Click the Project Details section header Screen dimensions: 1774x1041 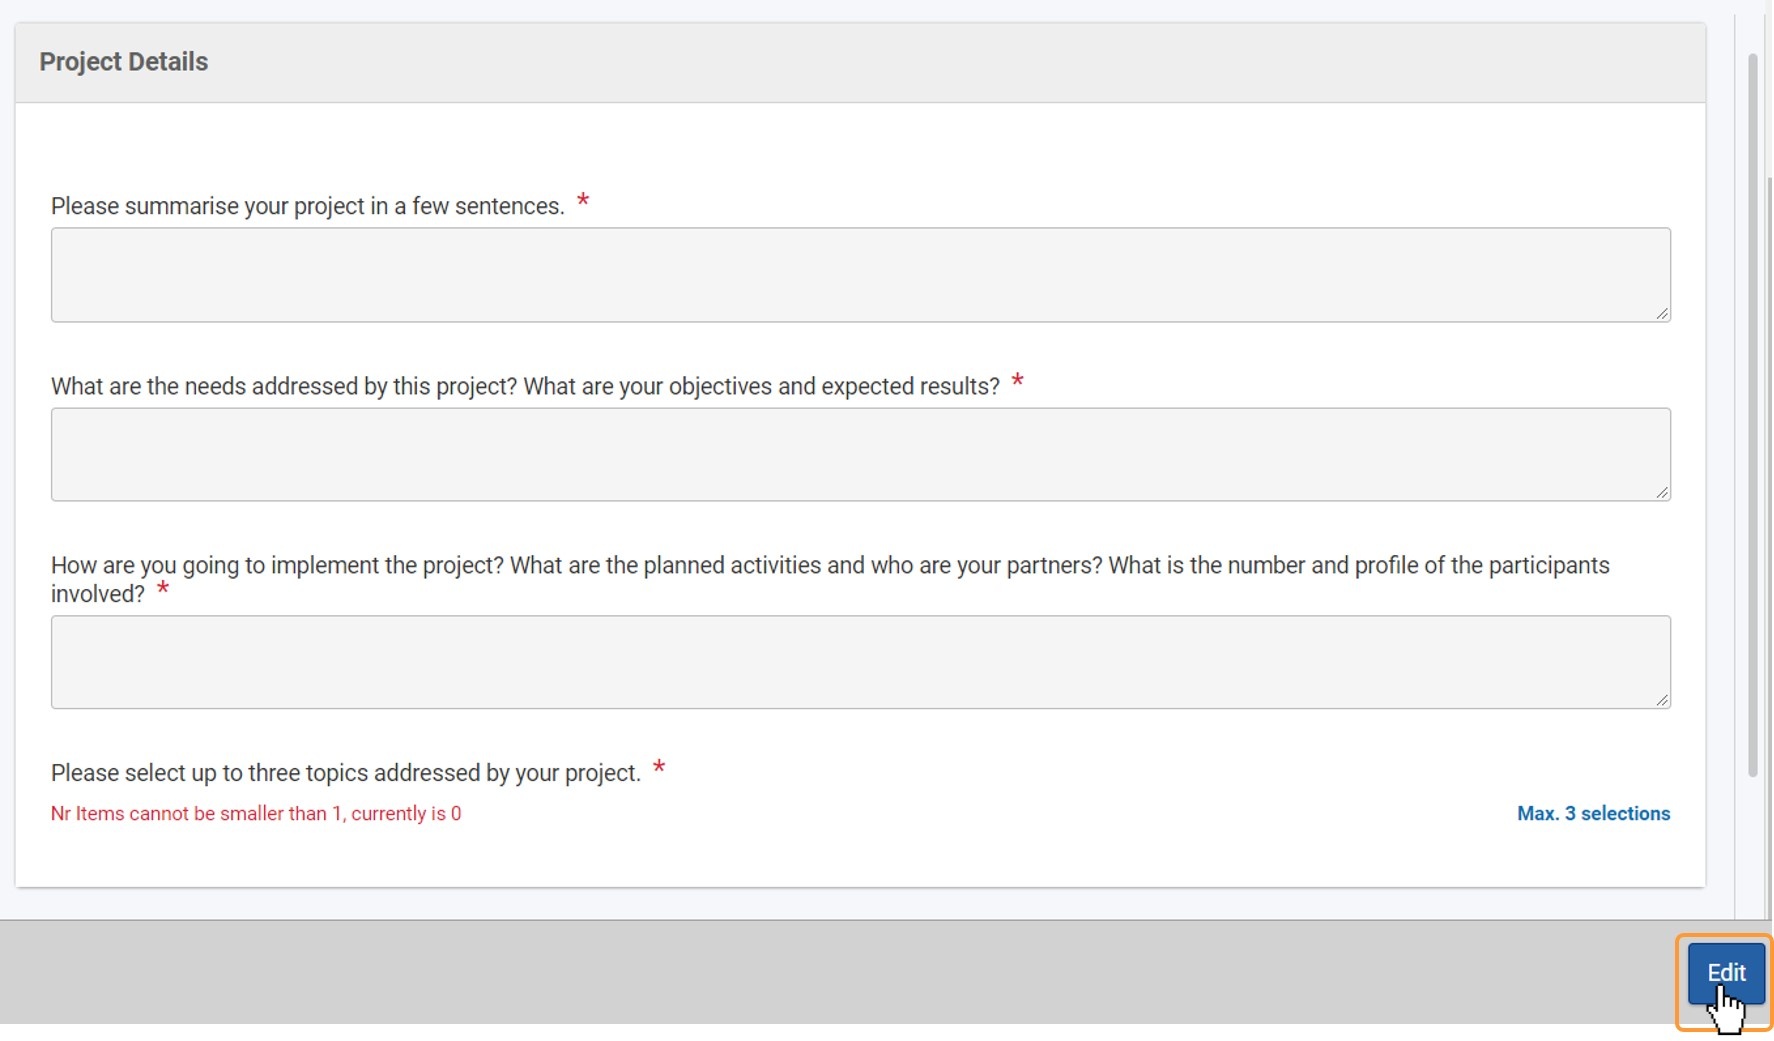coord(123,62)
